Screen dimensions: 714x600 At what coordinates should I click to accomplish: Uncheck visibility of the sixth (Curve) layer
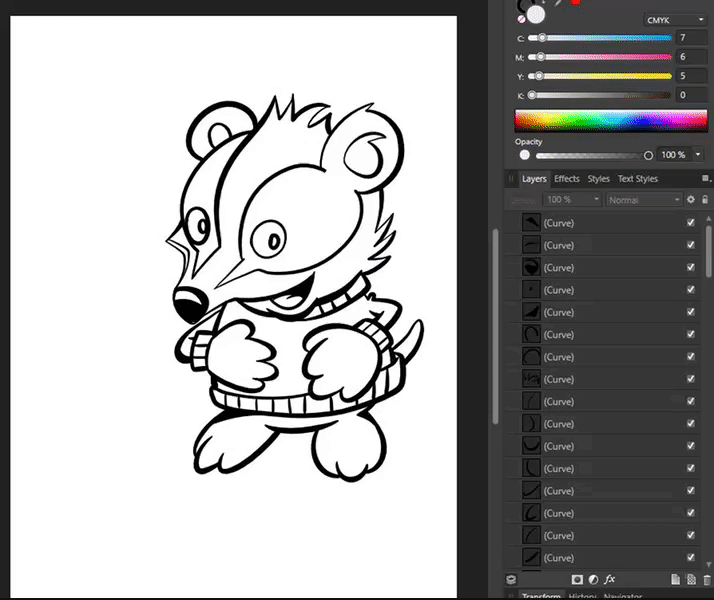pos(691,334)
